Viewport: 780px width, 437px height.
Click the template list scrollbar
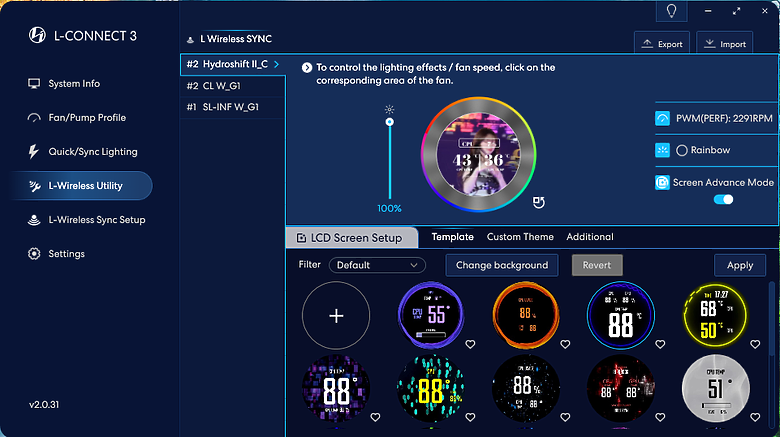[773, 319]
